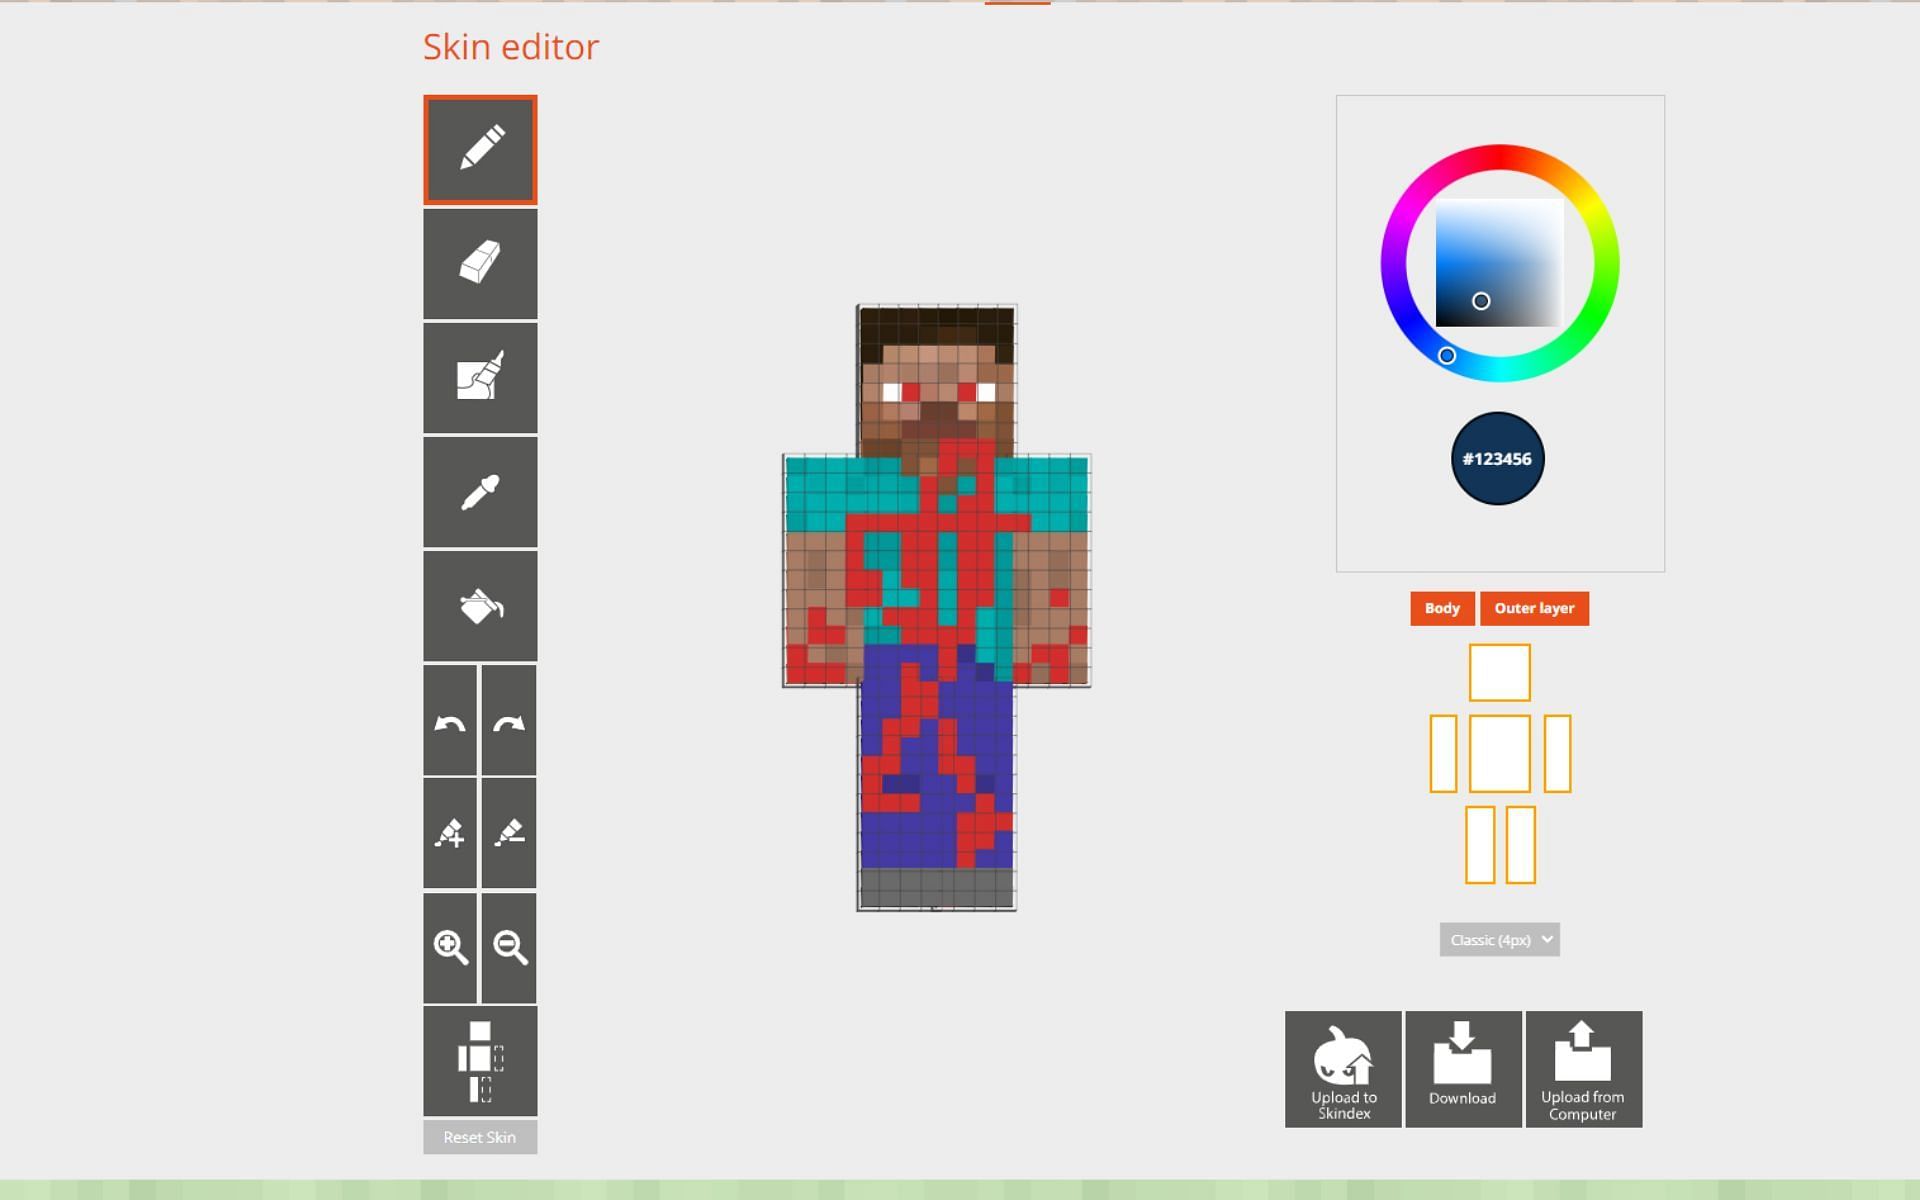Switch to the Outer layer tab
The image size is (1920, 1200).
1533,607
